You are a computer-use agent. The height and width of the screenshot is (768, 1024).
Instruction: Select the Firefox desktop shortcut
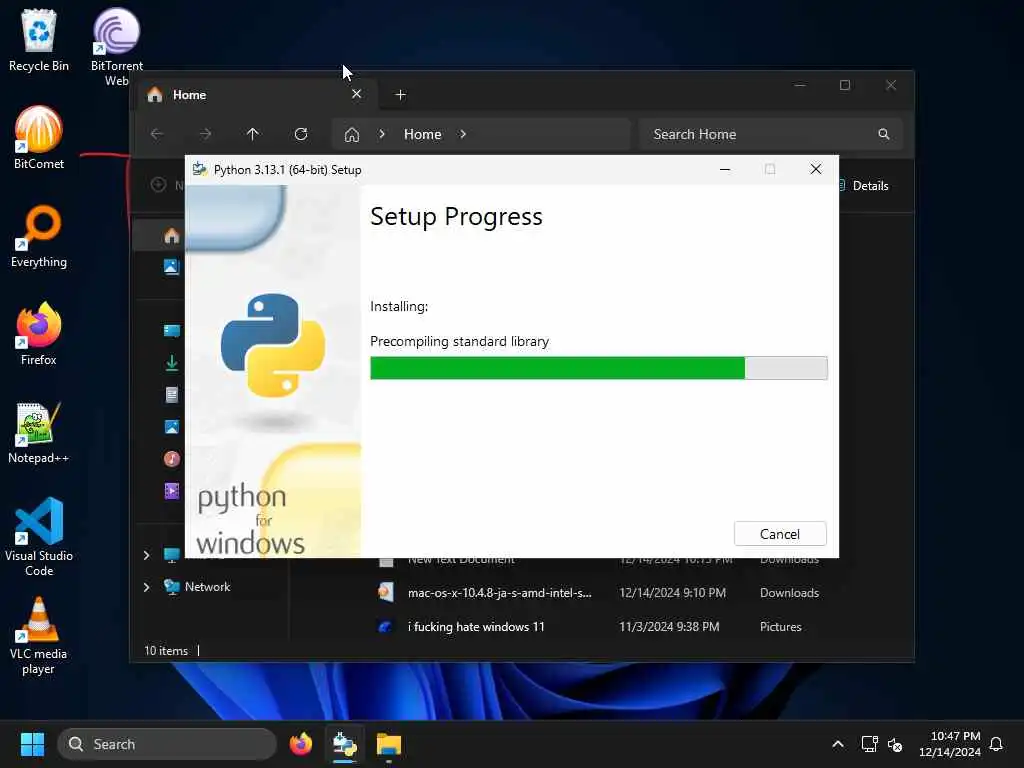[x=39, y=334]
